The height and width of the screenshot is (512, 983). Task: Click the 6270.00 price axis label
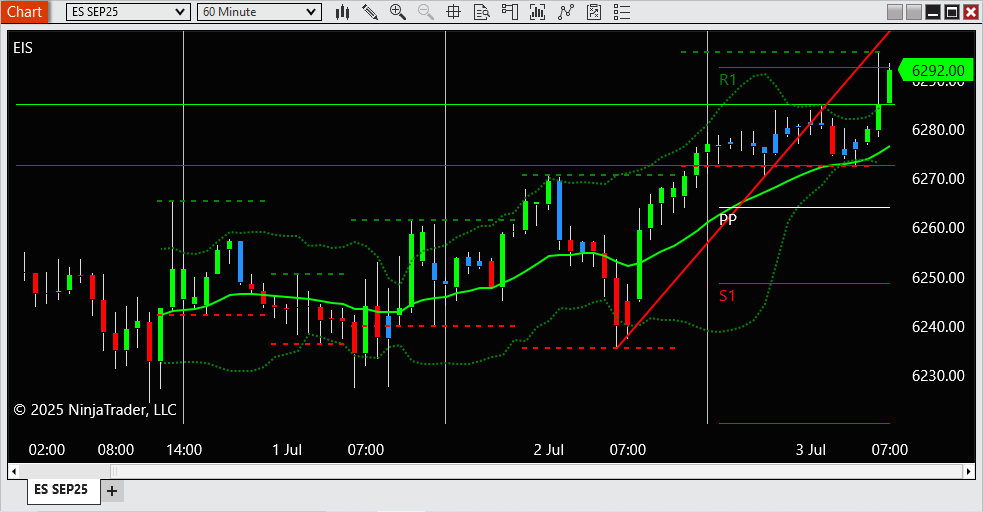pos(938,179)
